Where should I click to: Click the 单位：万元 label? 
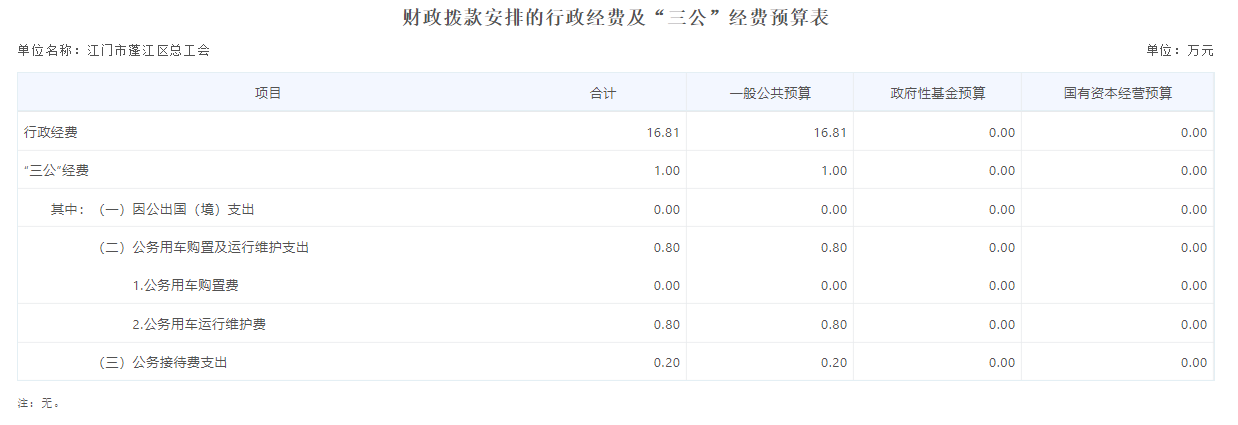click(x=1179, y=50)
